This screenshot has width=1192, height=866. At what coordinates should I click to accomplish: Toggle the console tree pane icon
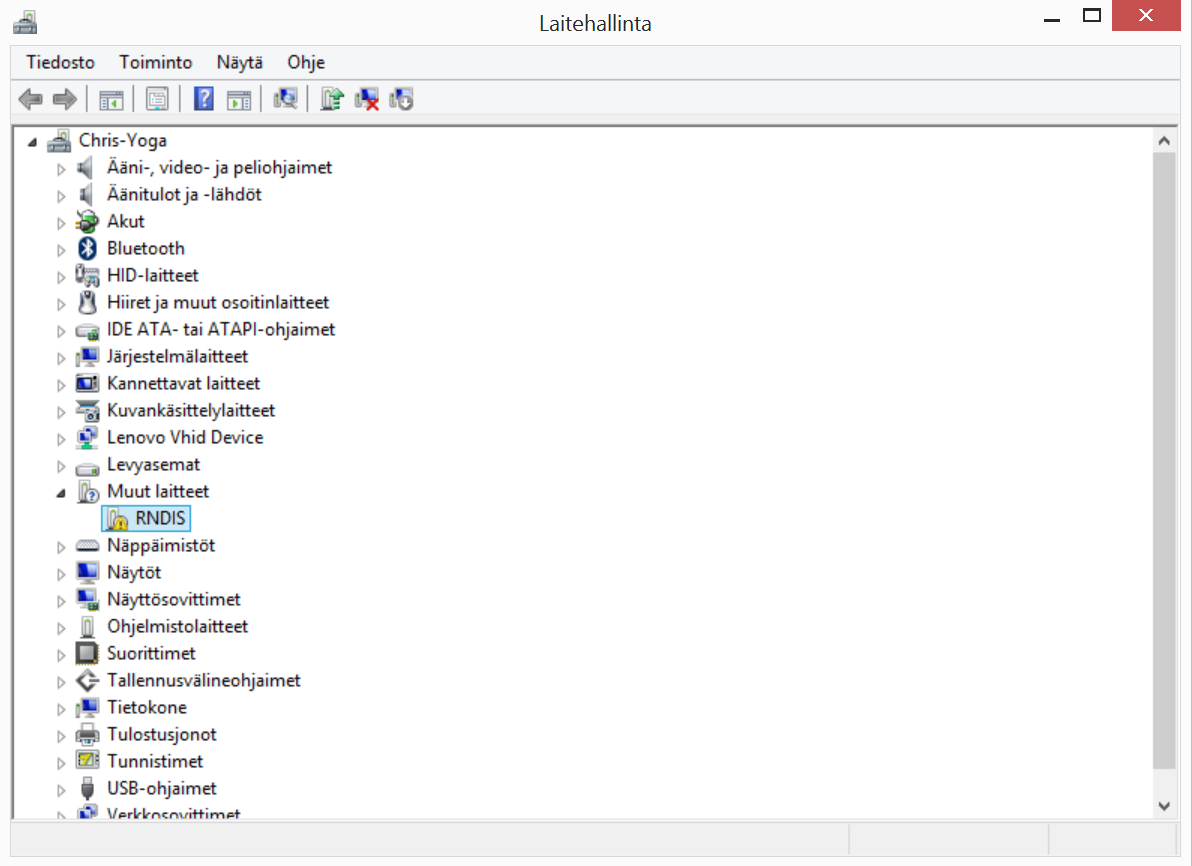[x=111, y=98]
